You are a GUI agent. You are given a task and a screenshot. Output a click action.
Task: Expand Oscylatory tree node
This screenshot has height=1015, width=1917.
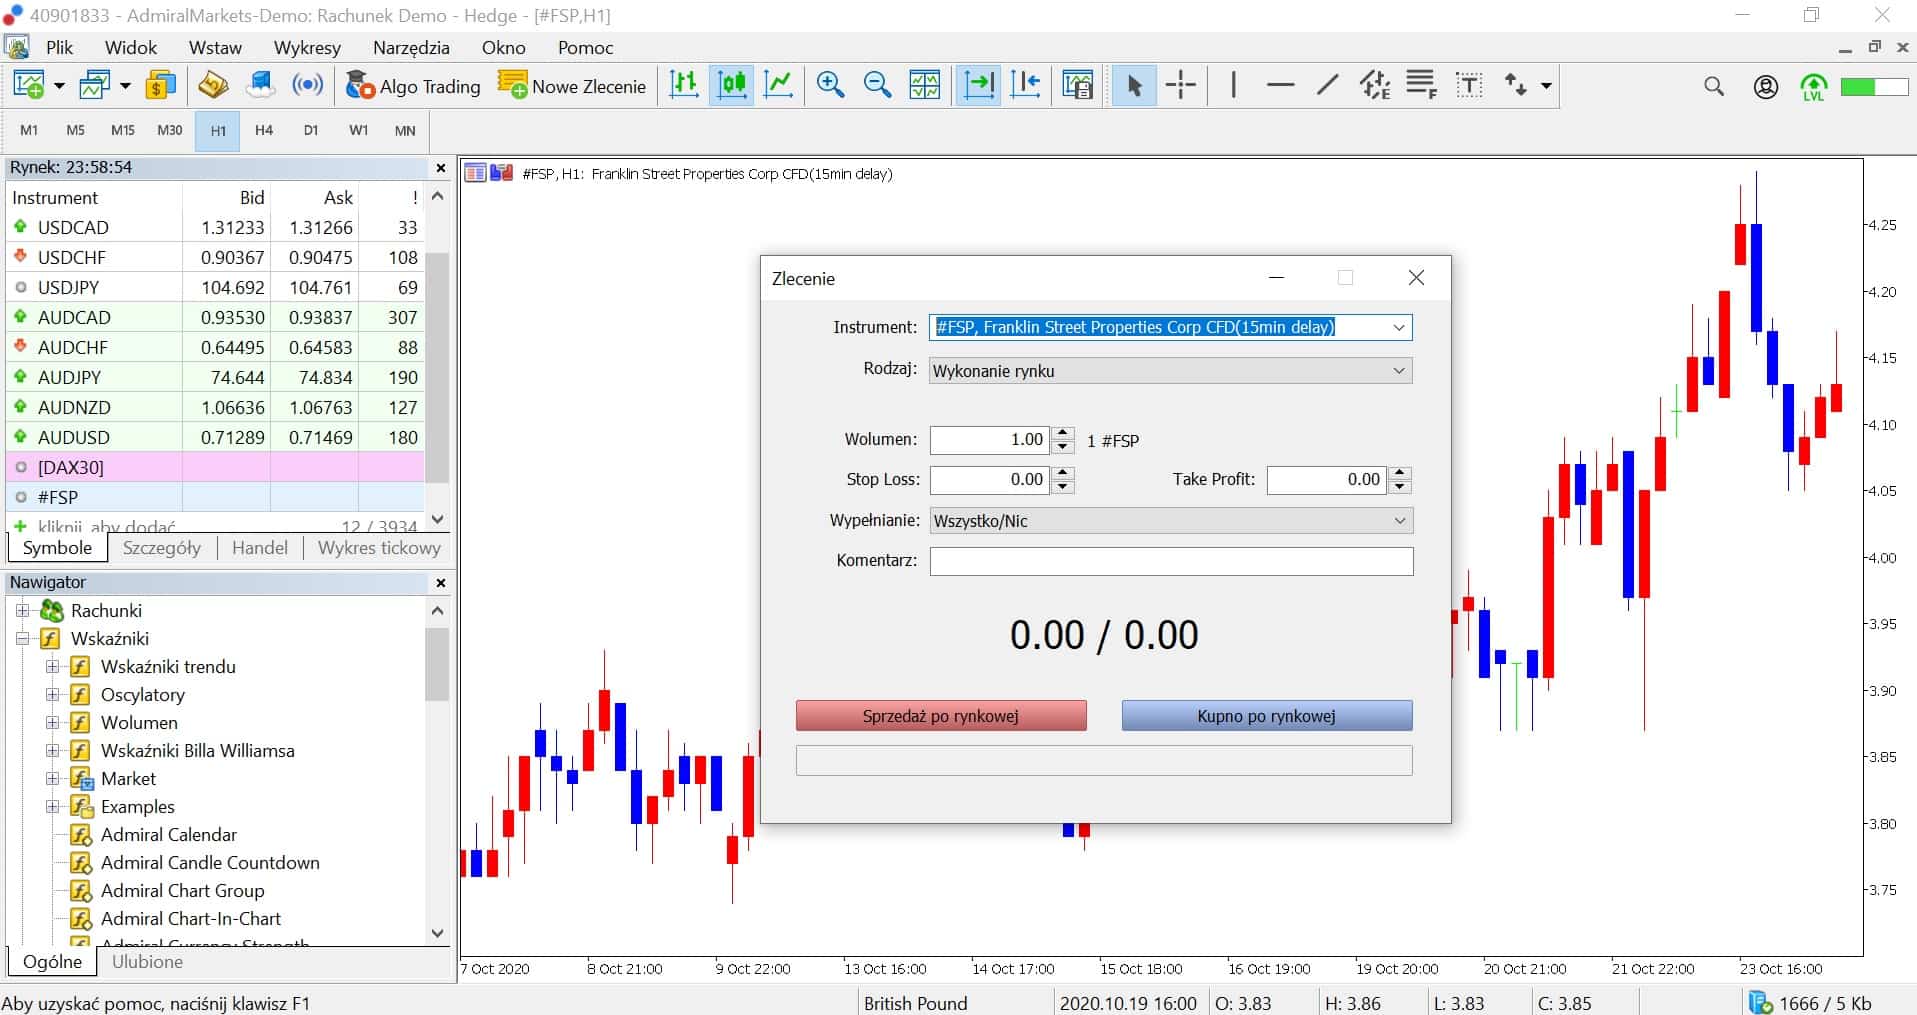coord(53,695)
